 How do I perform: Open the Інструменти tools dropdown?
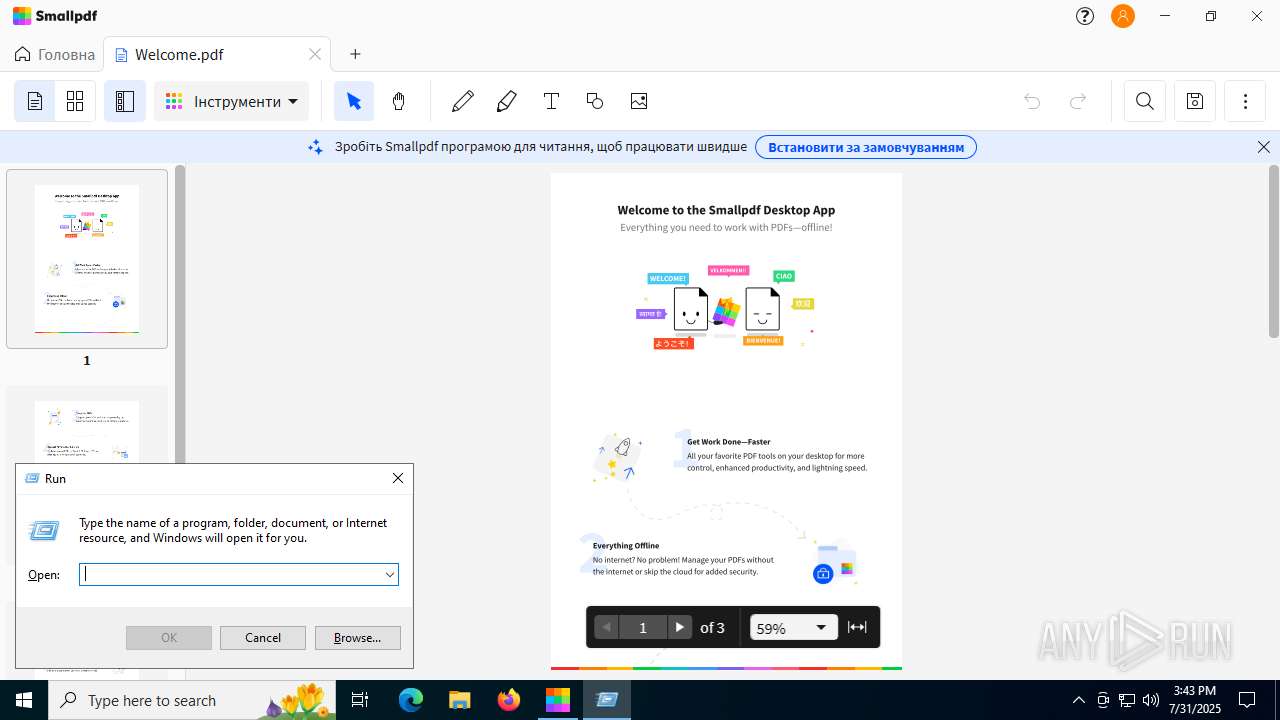pyautogui.click(x=231, y=101)
